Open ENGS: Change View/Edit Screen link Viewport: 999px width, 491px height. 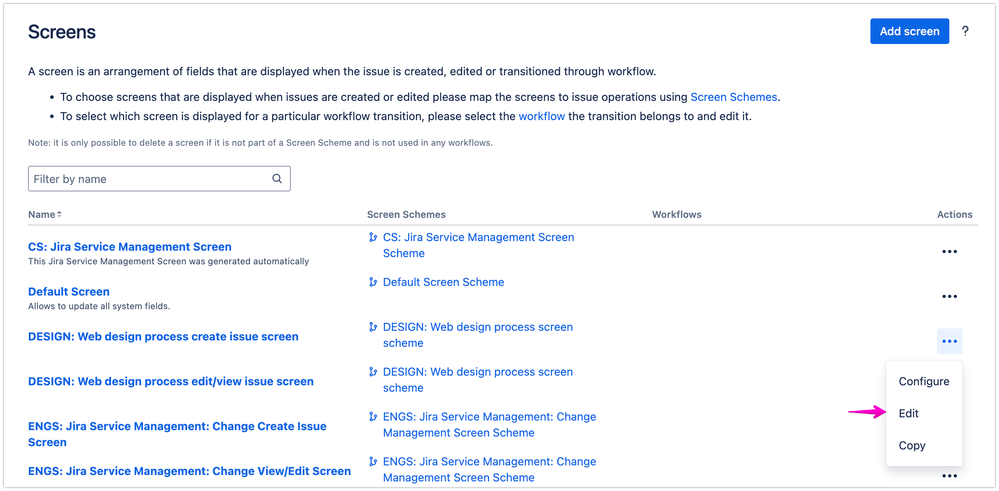pos(189,471)
